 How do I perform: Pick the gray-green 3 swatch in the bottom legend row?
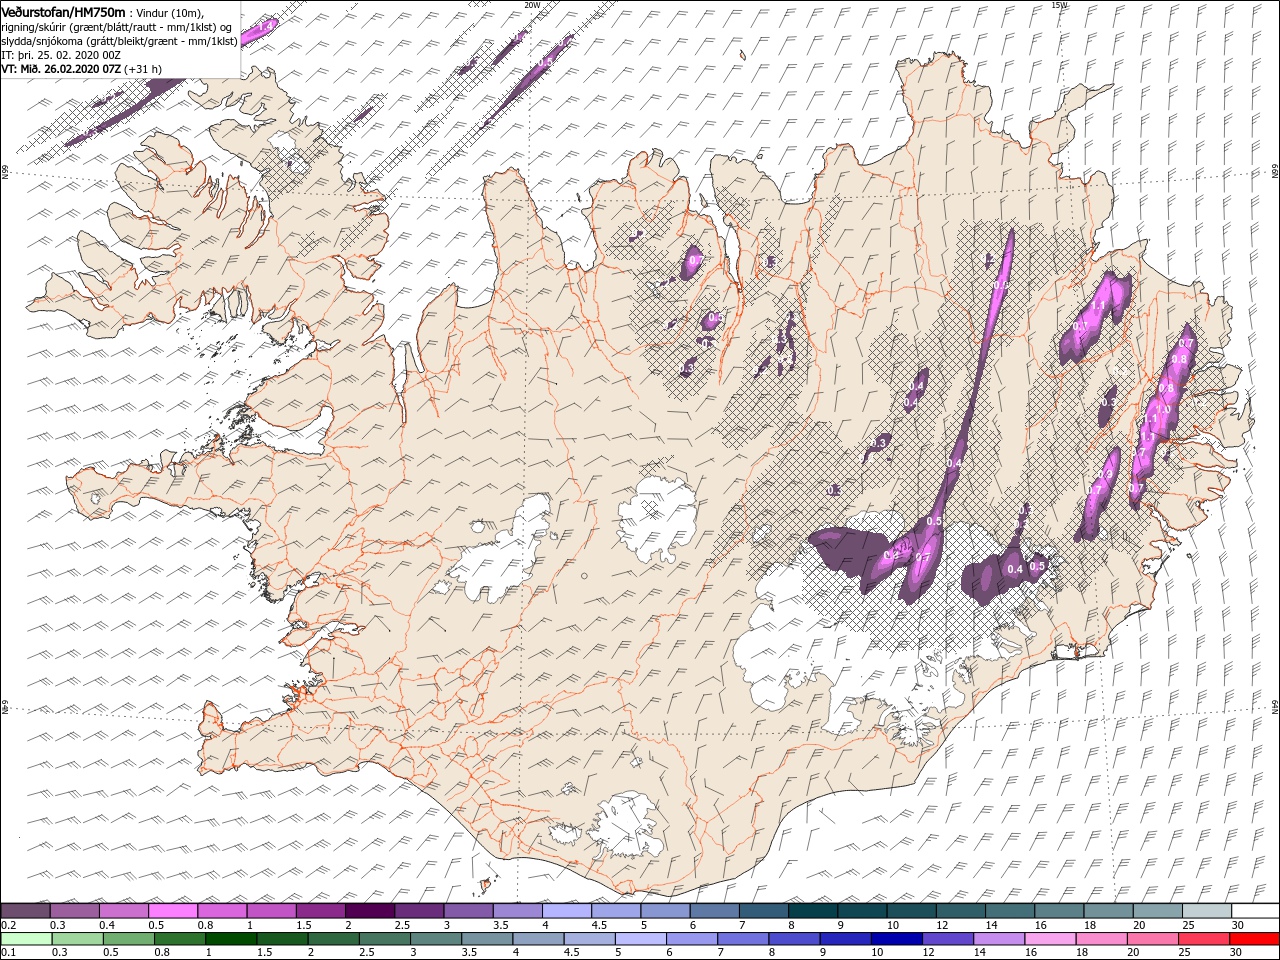[x=434, y=939]
